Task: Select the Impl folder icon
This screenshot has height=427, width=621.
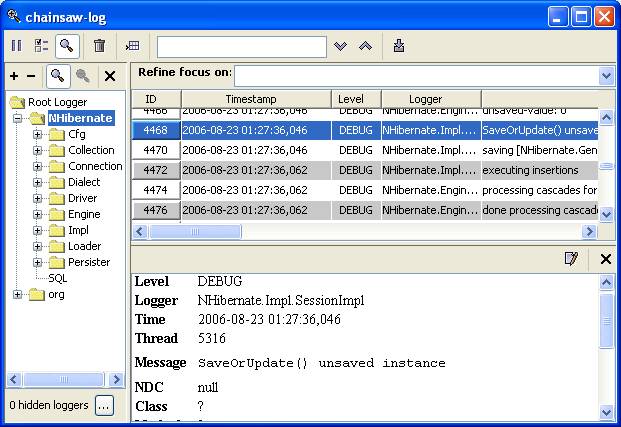Action: [x=57, y=231]
